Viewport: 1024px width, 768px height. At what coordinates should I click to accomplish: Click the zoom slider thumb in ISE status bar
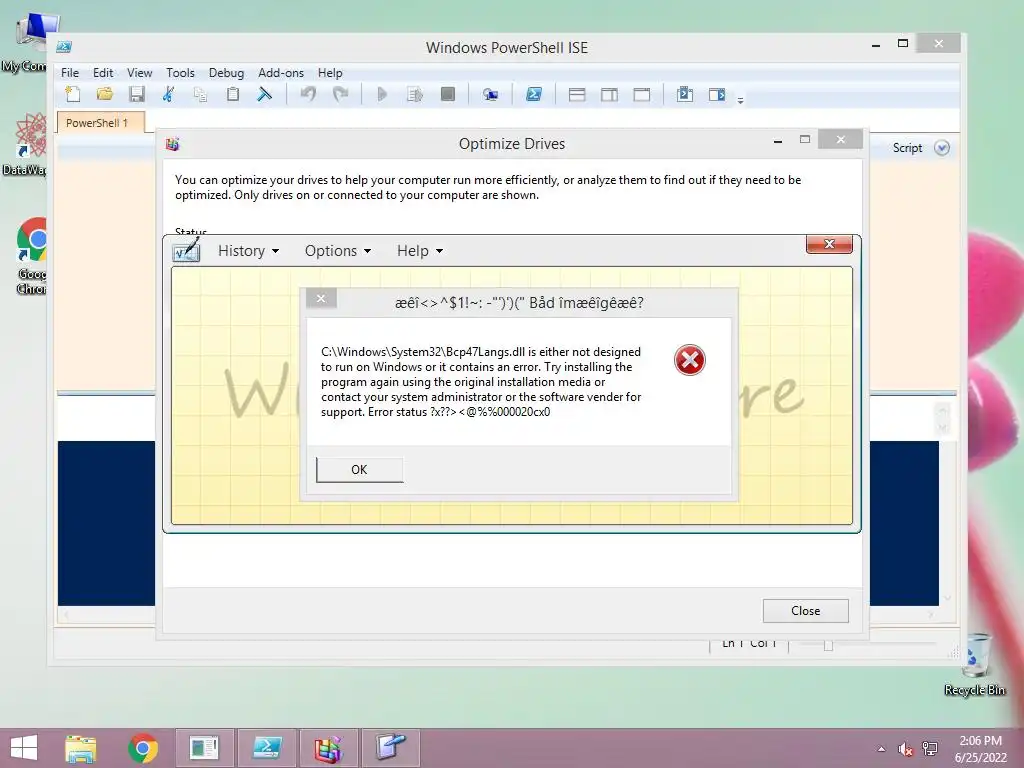coord(828,646)
